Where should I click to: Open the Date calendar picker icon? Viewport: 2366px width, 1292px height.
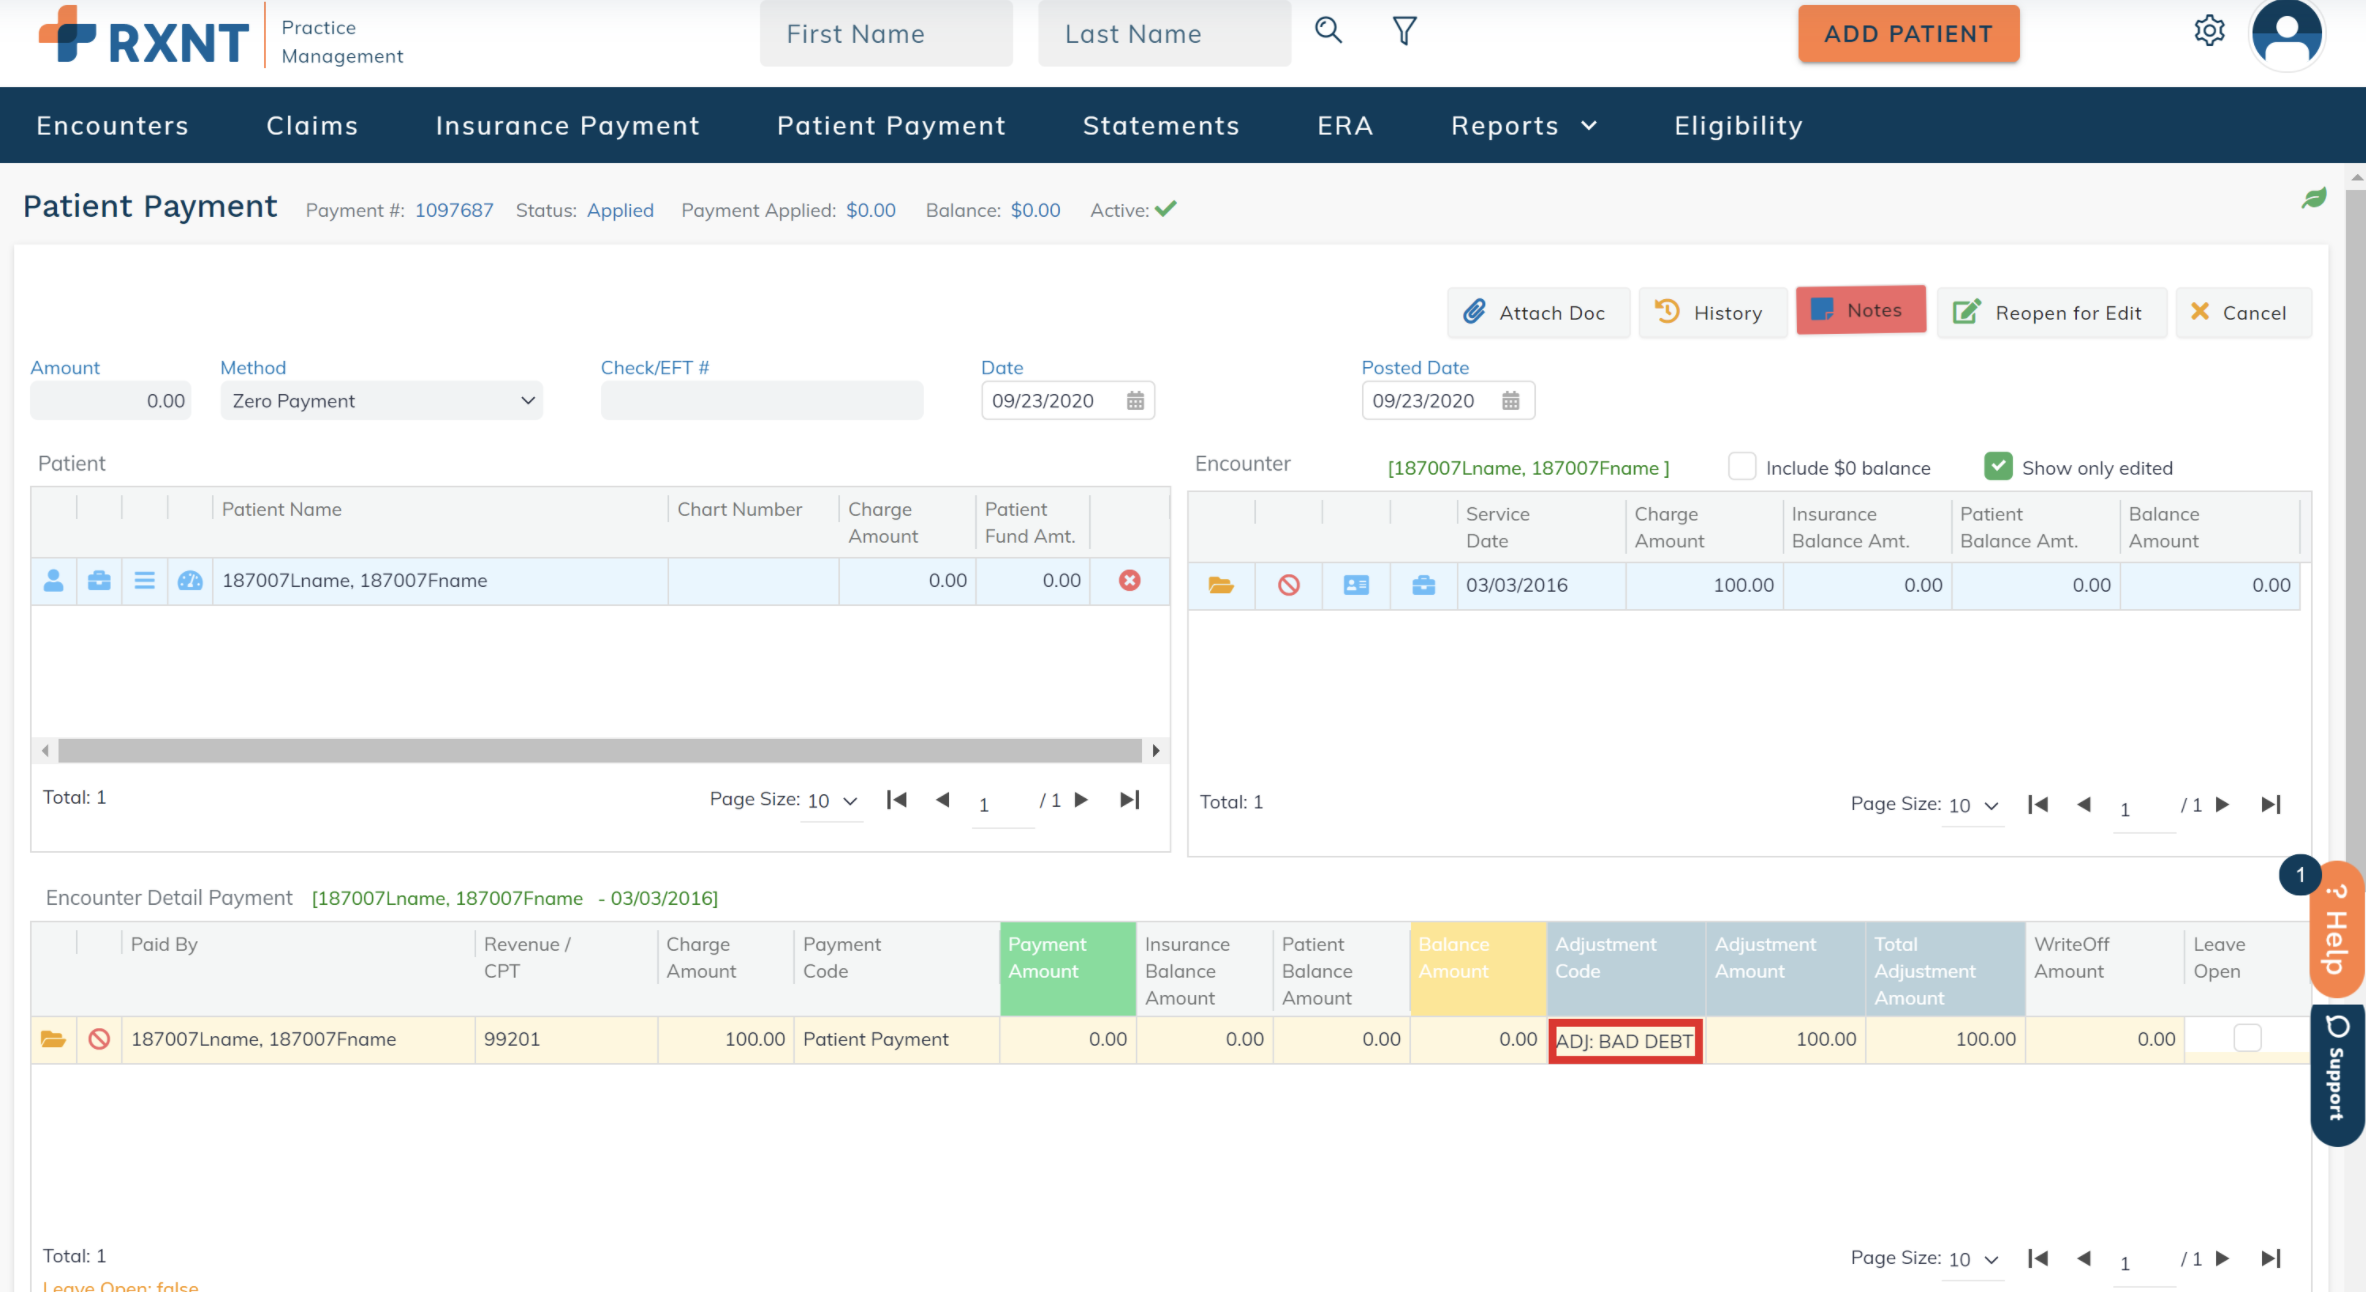(x=1135, y=401)
